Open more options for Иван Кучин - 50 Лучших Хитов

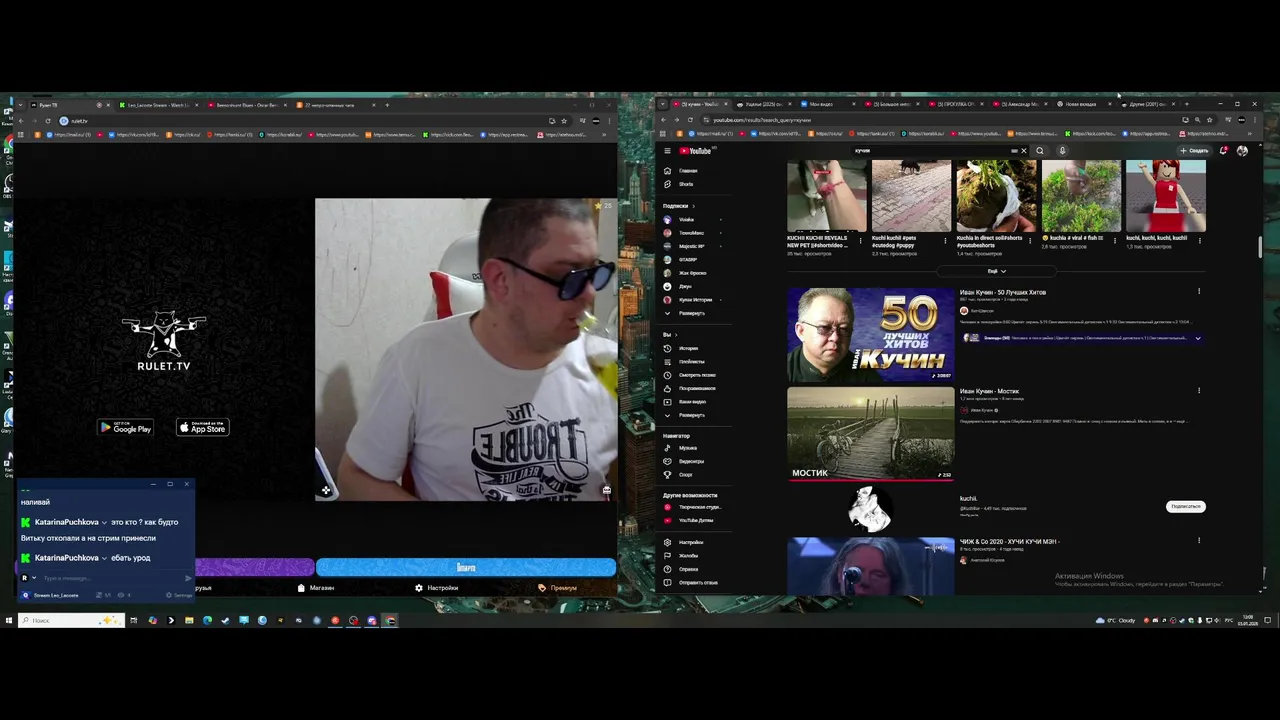(x=1199, y=292)
